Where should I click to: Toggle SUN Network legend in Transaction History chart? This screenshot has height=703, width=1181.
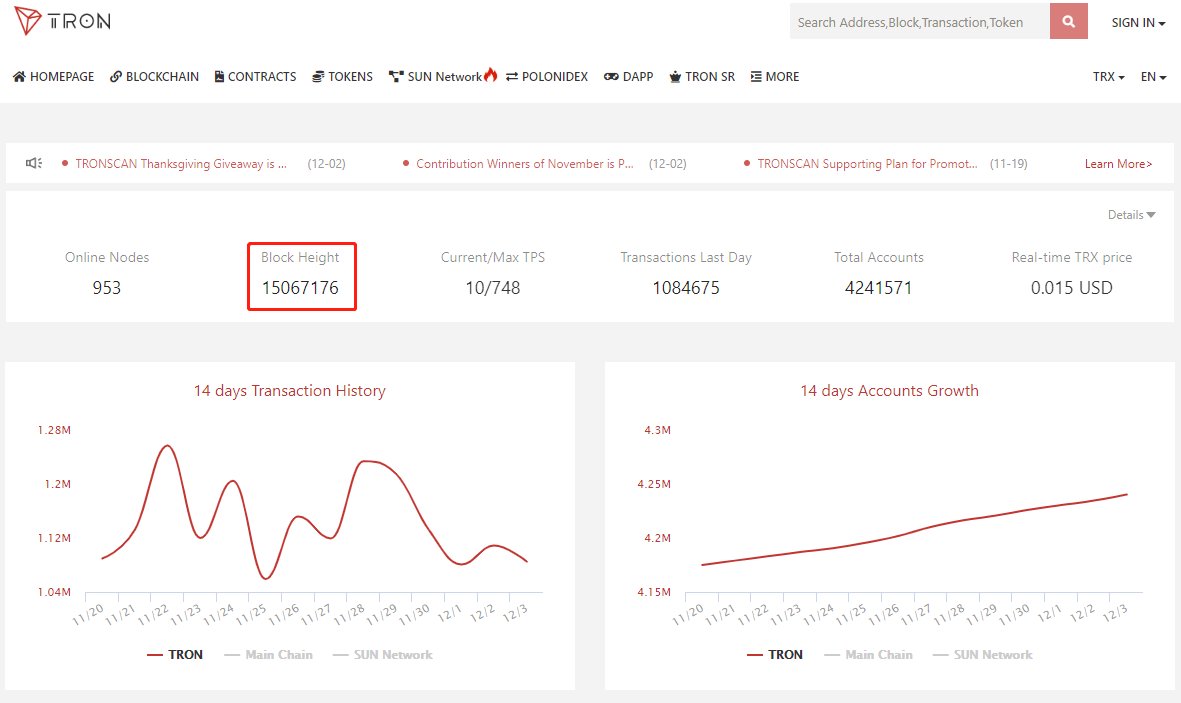383,655
